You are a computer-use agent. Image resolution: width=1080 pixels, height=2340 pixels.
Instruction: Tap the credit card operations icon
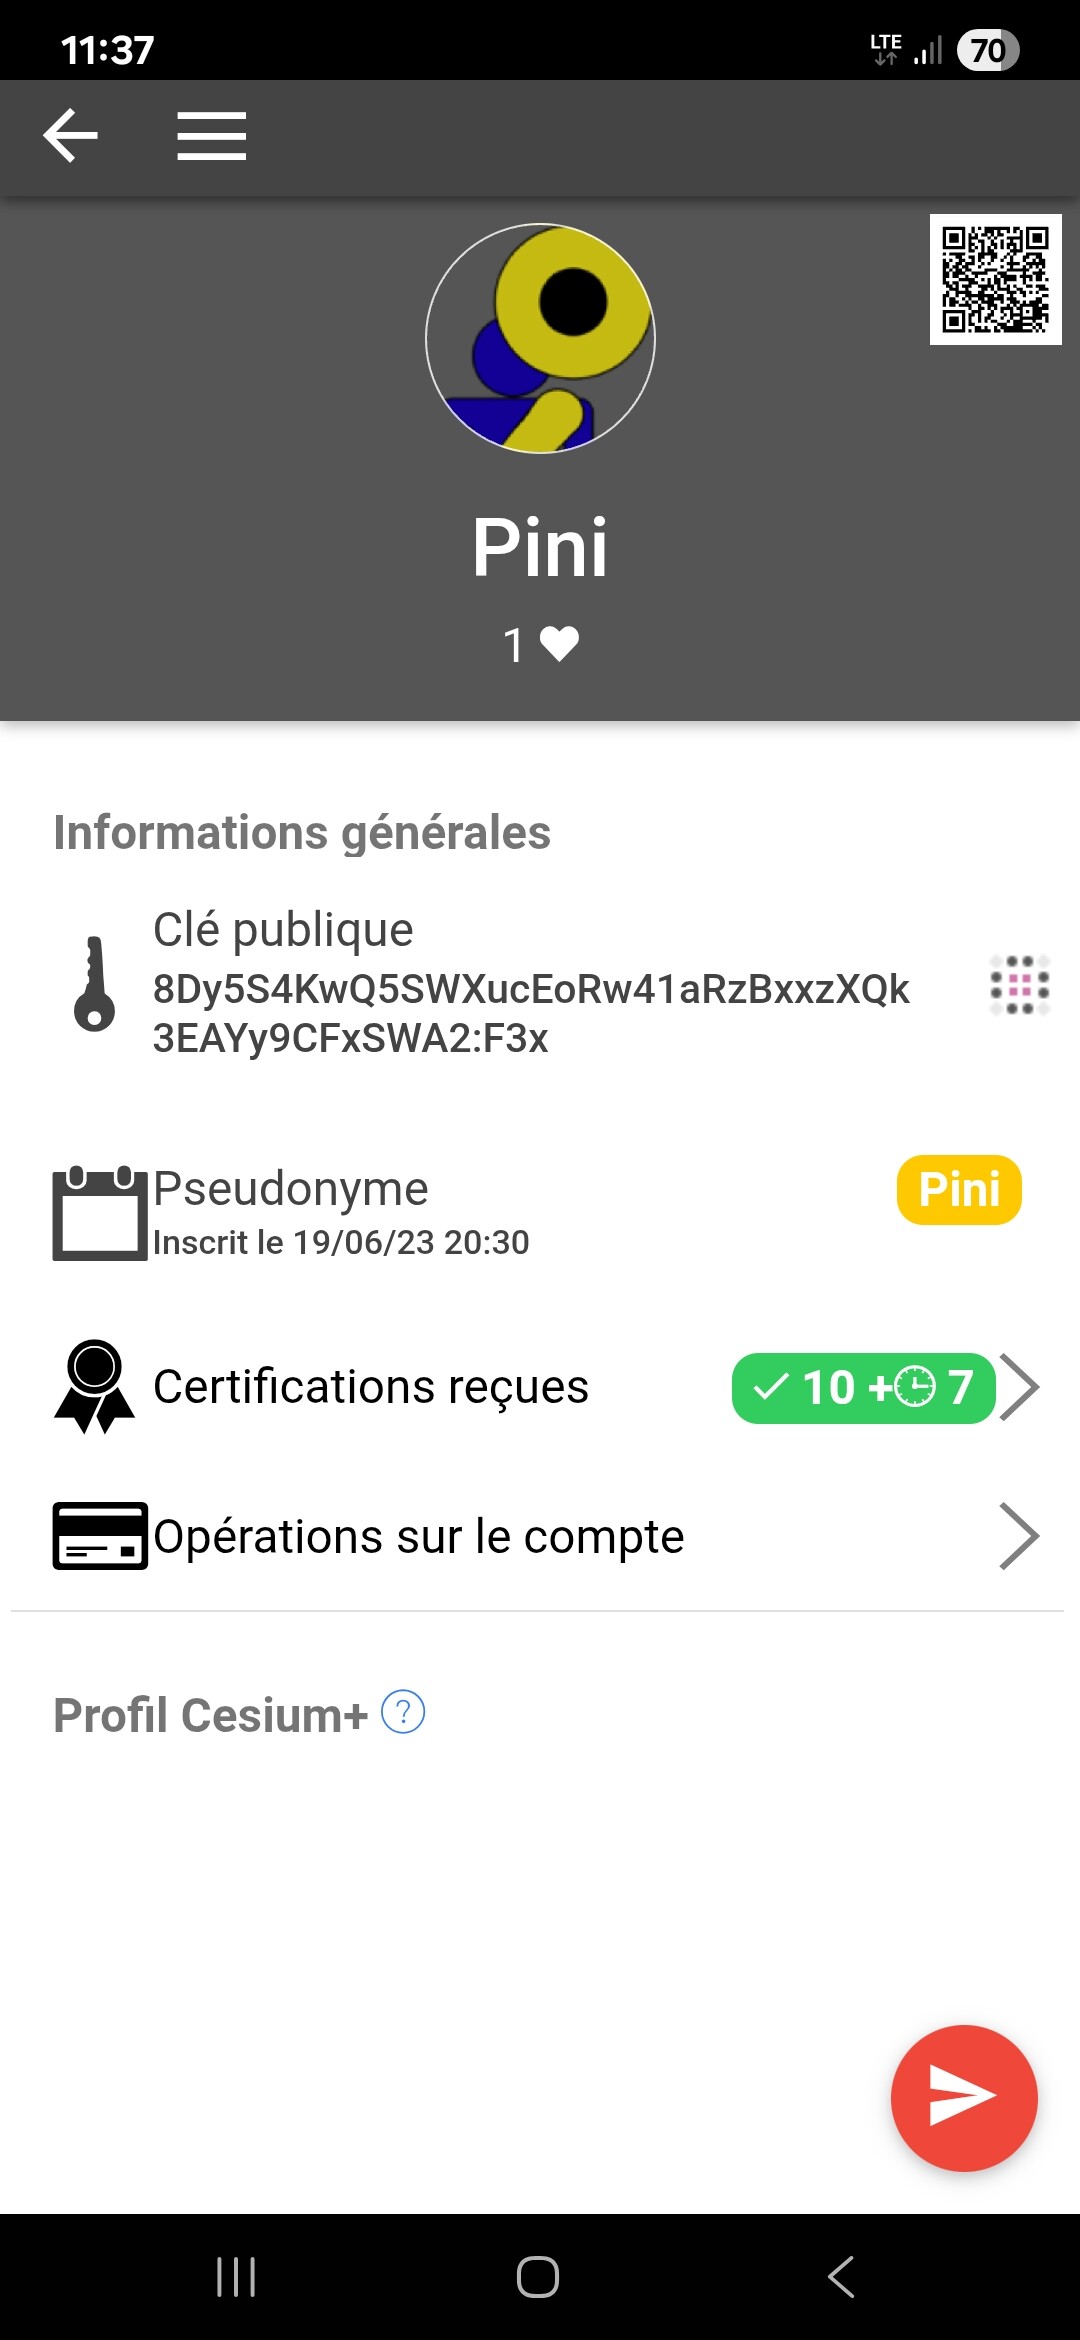click(99, 1536)
